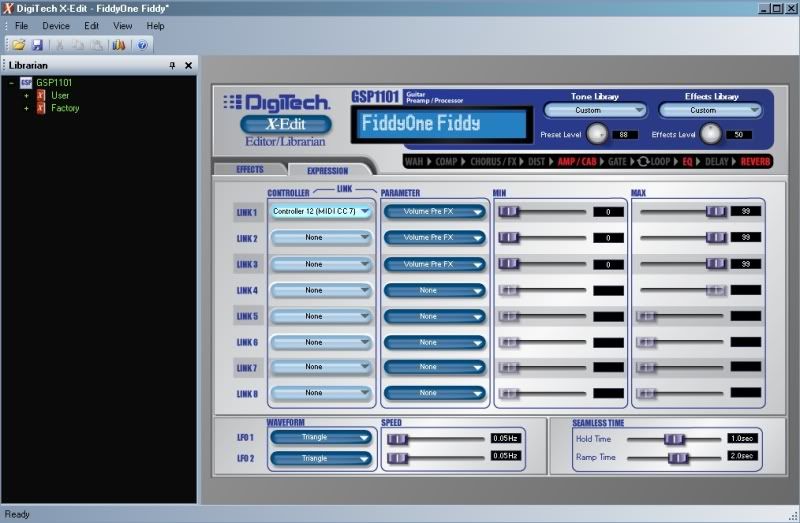Expand the Factory presets node
Screen dimensions: 800x523
pos(27,108)
